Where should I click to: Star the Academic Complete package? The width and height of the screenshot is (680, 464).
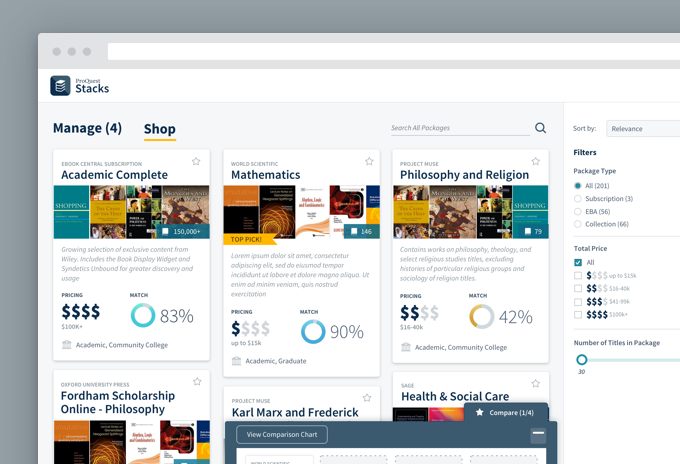tap(196, 161)
